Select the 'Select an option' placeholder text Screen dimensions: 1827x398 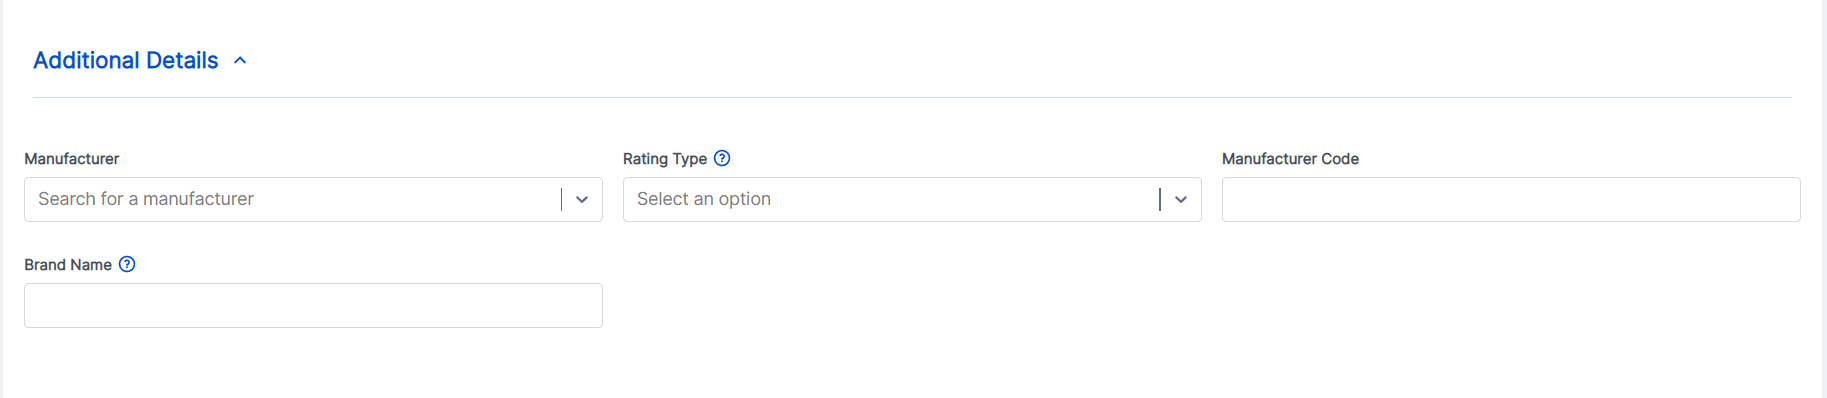tap(704, 199)
